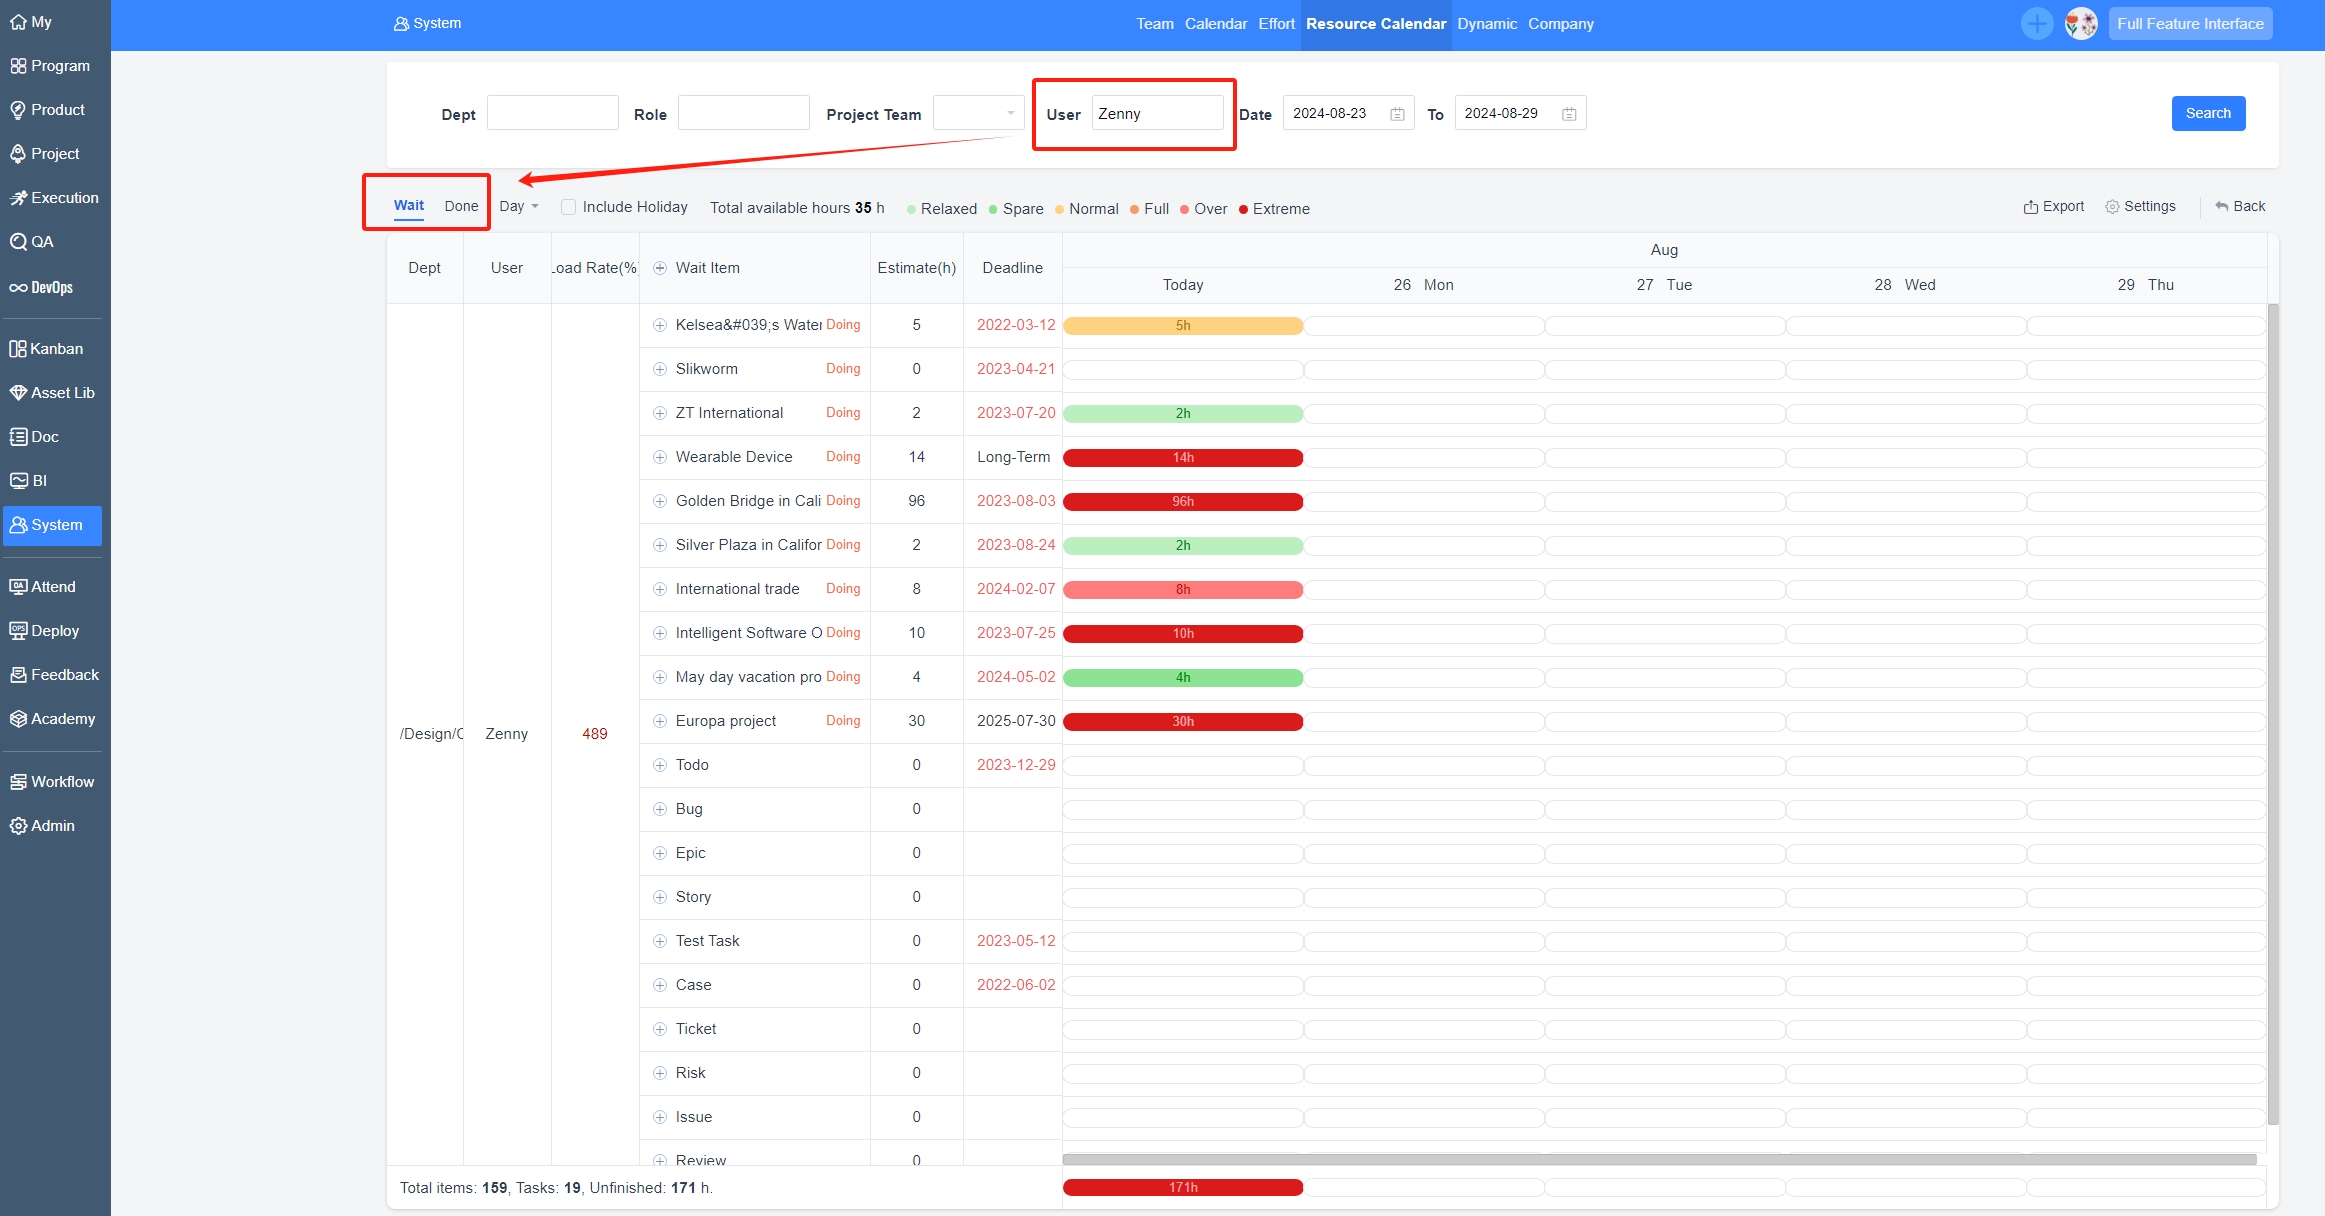Open the Effort tab in top navigation
This screenshot has width=2325, height=1216.
1276,24
